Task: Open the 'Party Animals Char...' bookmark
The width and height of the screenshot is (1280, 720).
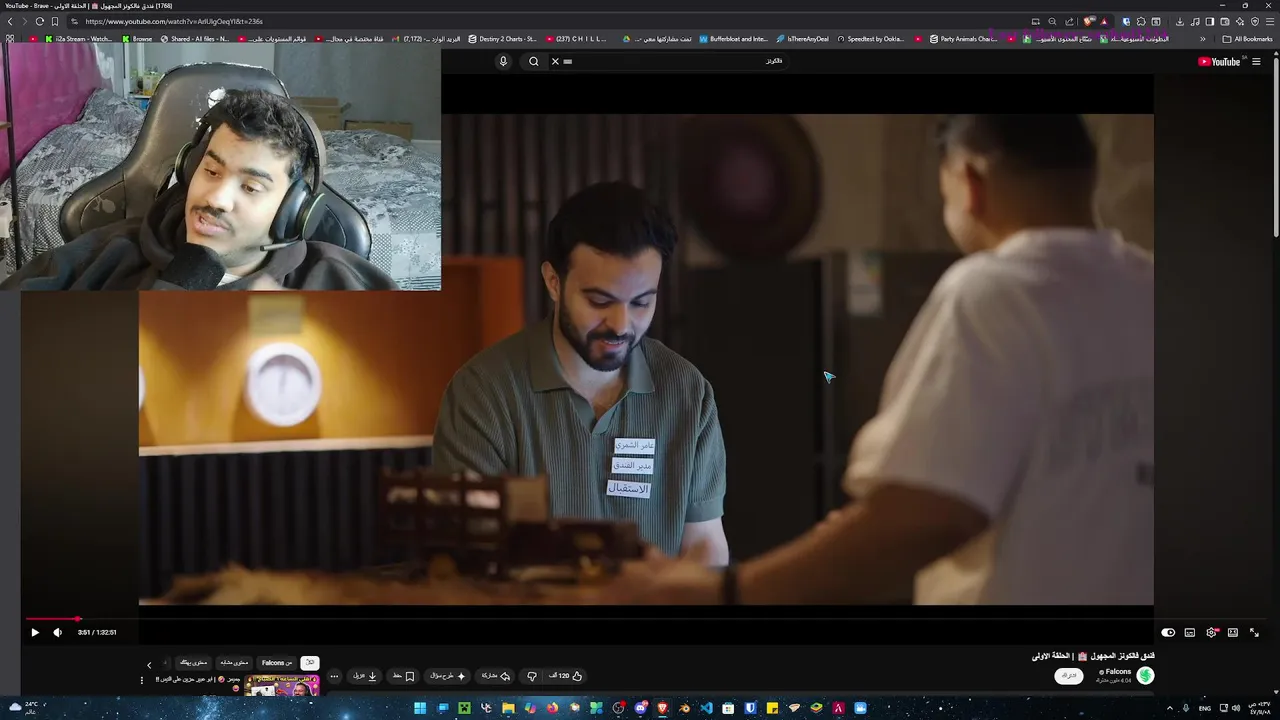Action: [x=963, y=39]
